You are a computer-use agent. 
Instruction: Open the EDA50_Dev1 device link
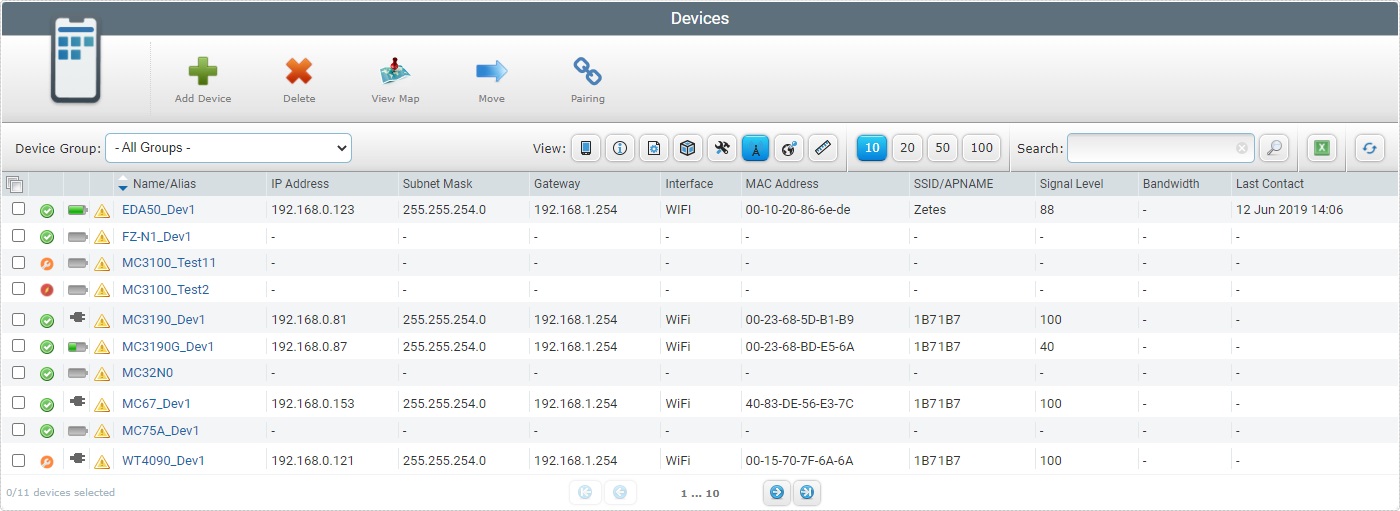[158, 210]
